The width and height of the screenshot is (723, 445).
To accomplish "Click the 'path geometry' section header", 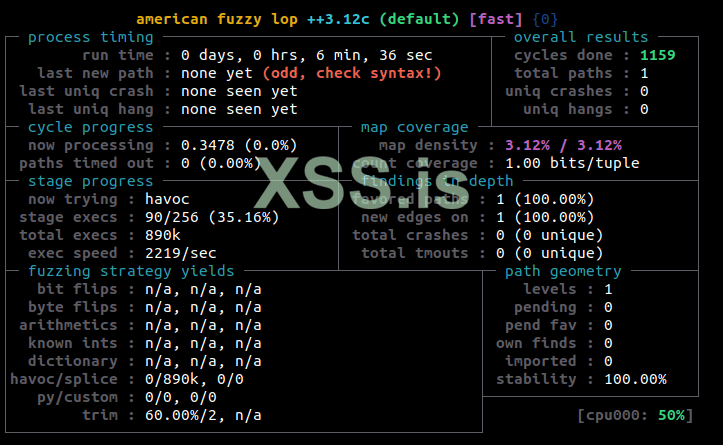I will click(x=563, y=271).
